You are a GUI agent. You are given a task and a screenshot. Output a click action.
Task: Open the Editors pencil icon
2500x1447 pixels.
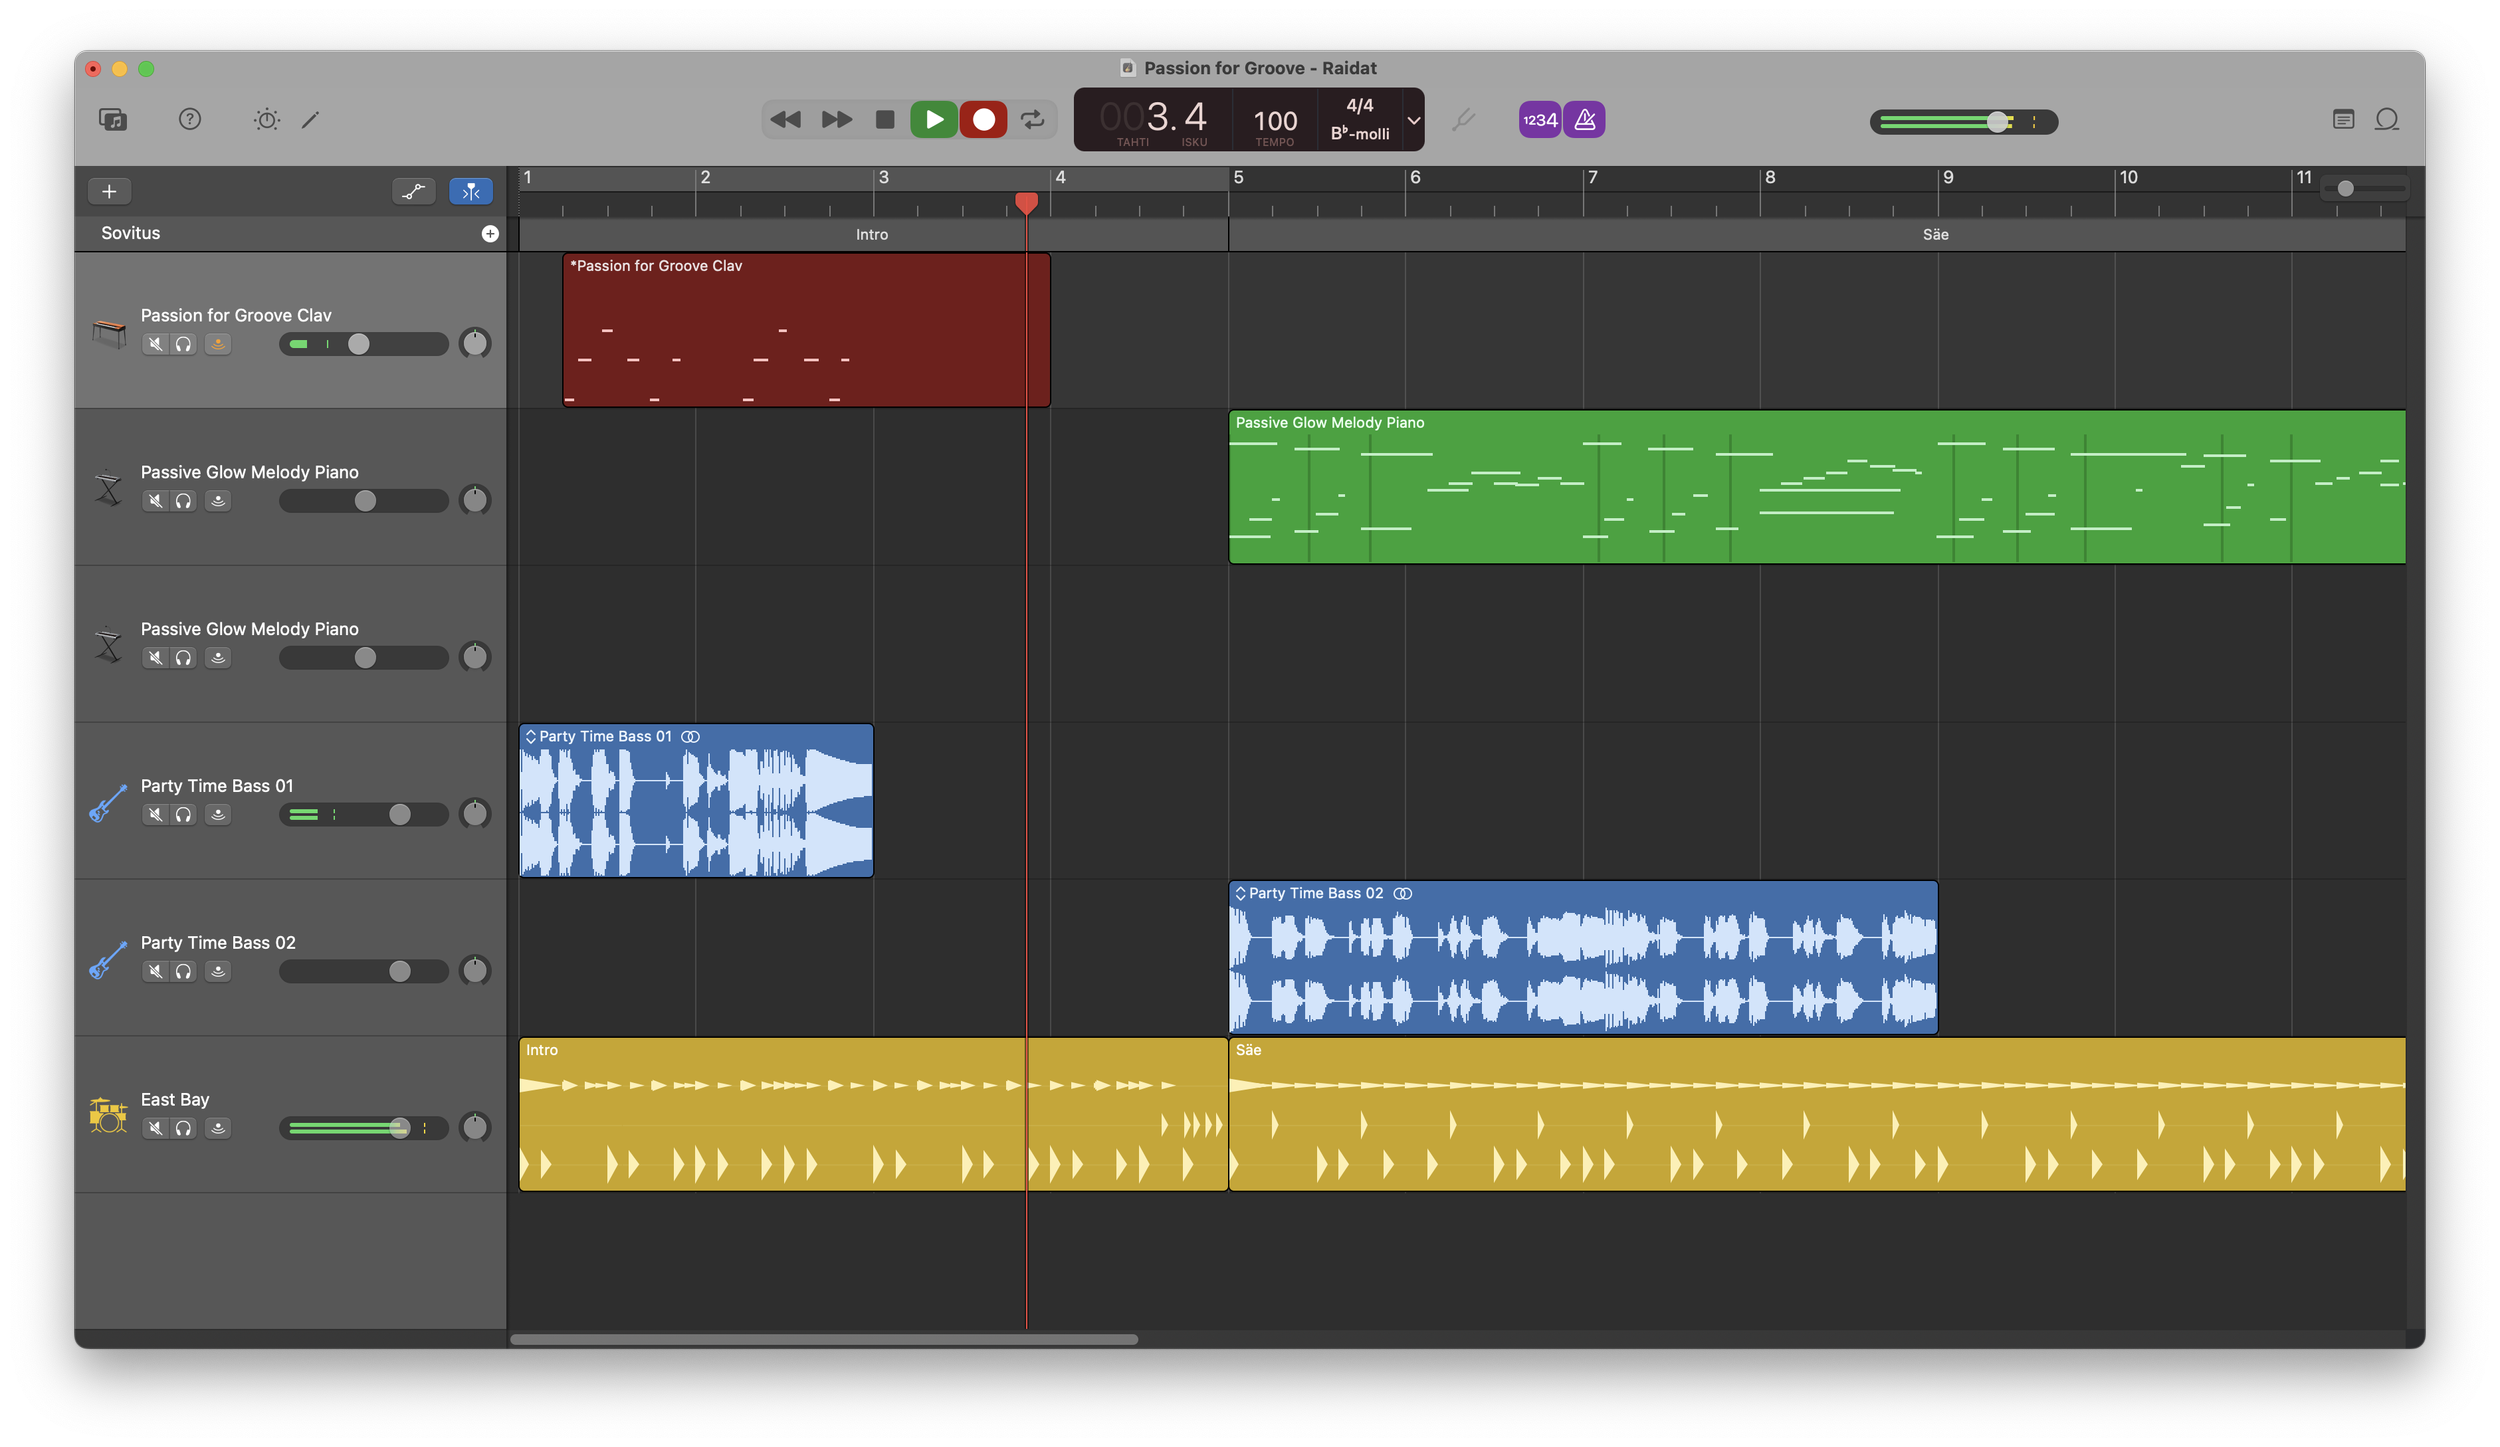coord(311,120)
